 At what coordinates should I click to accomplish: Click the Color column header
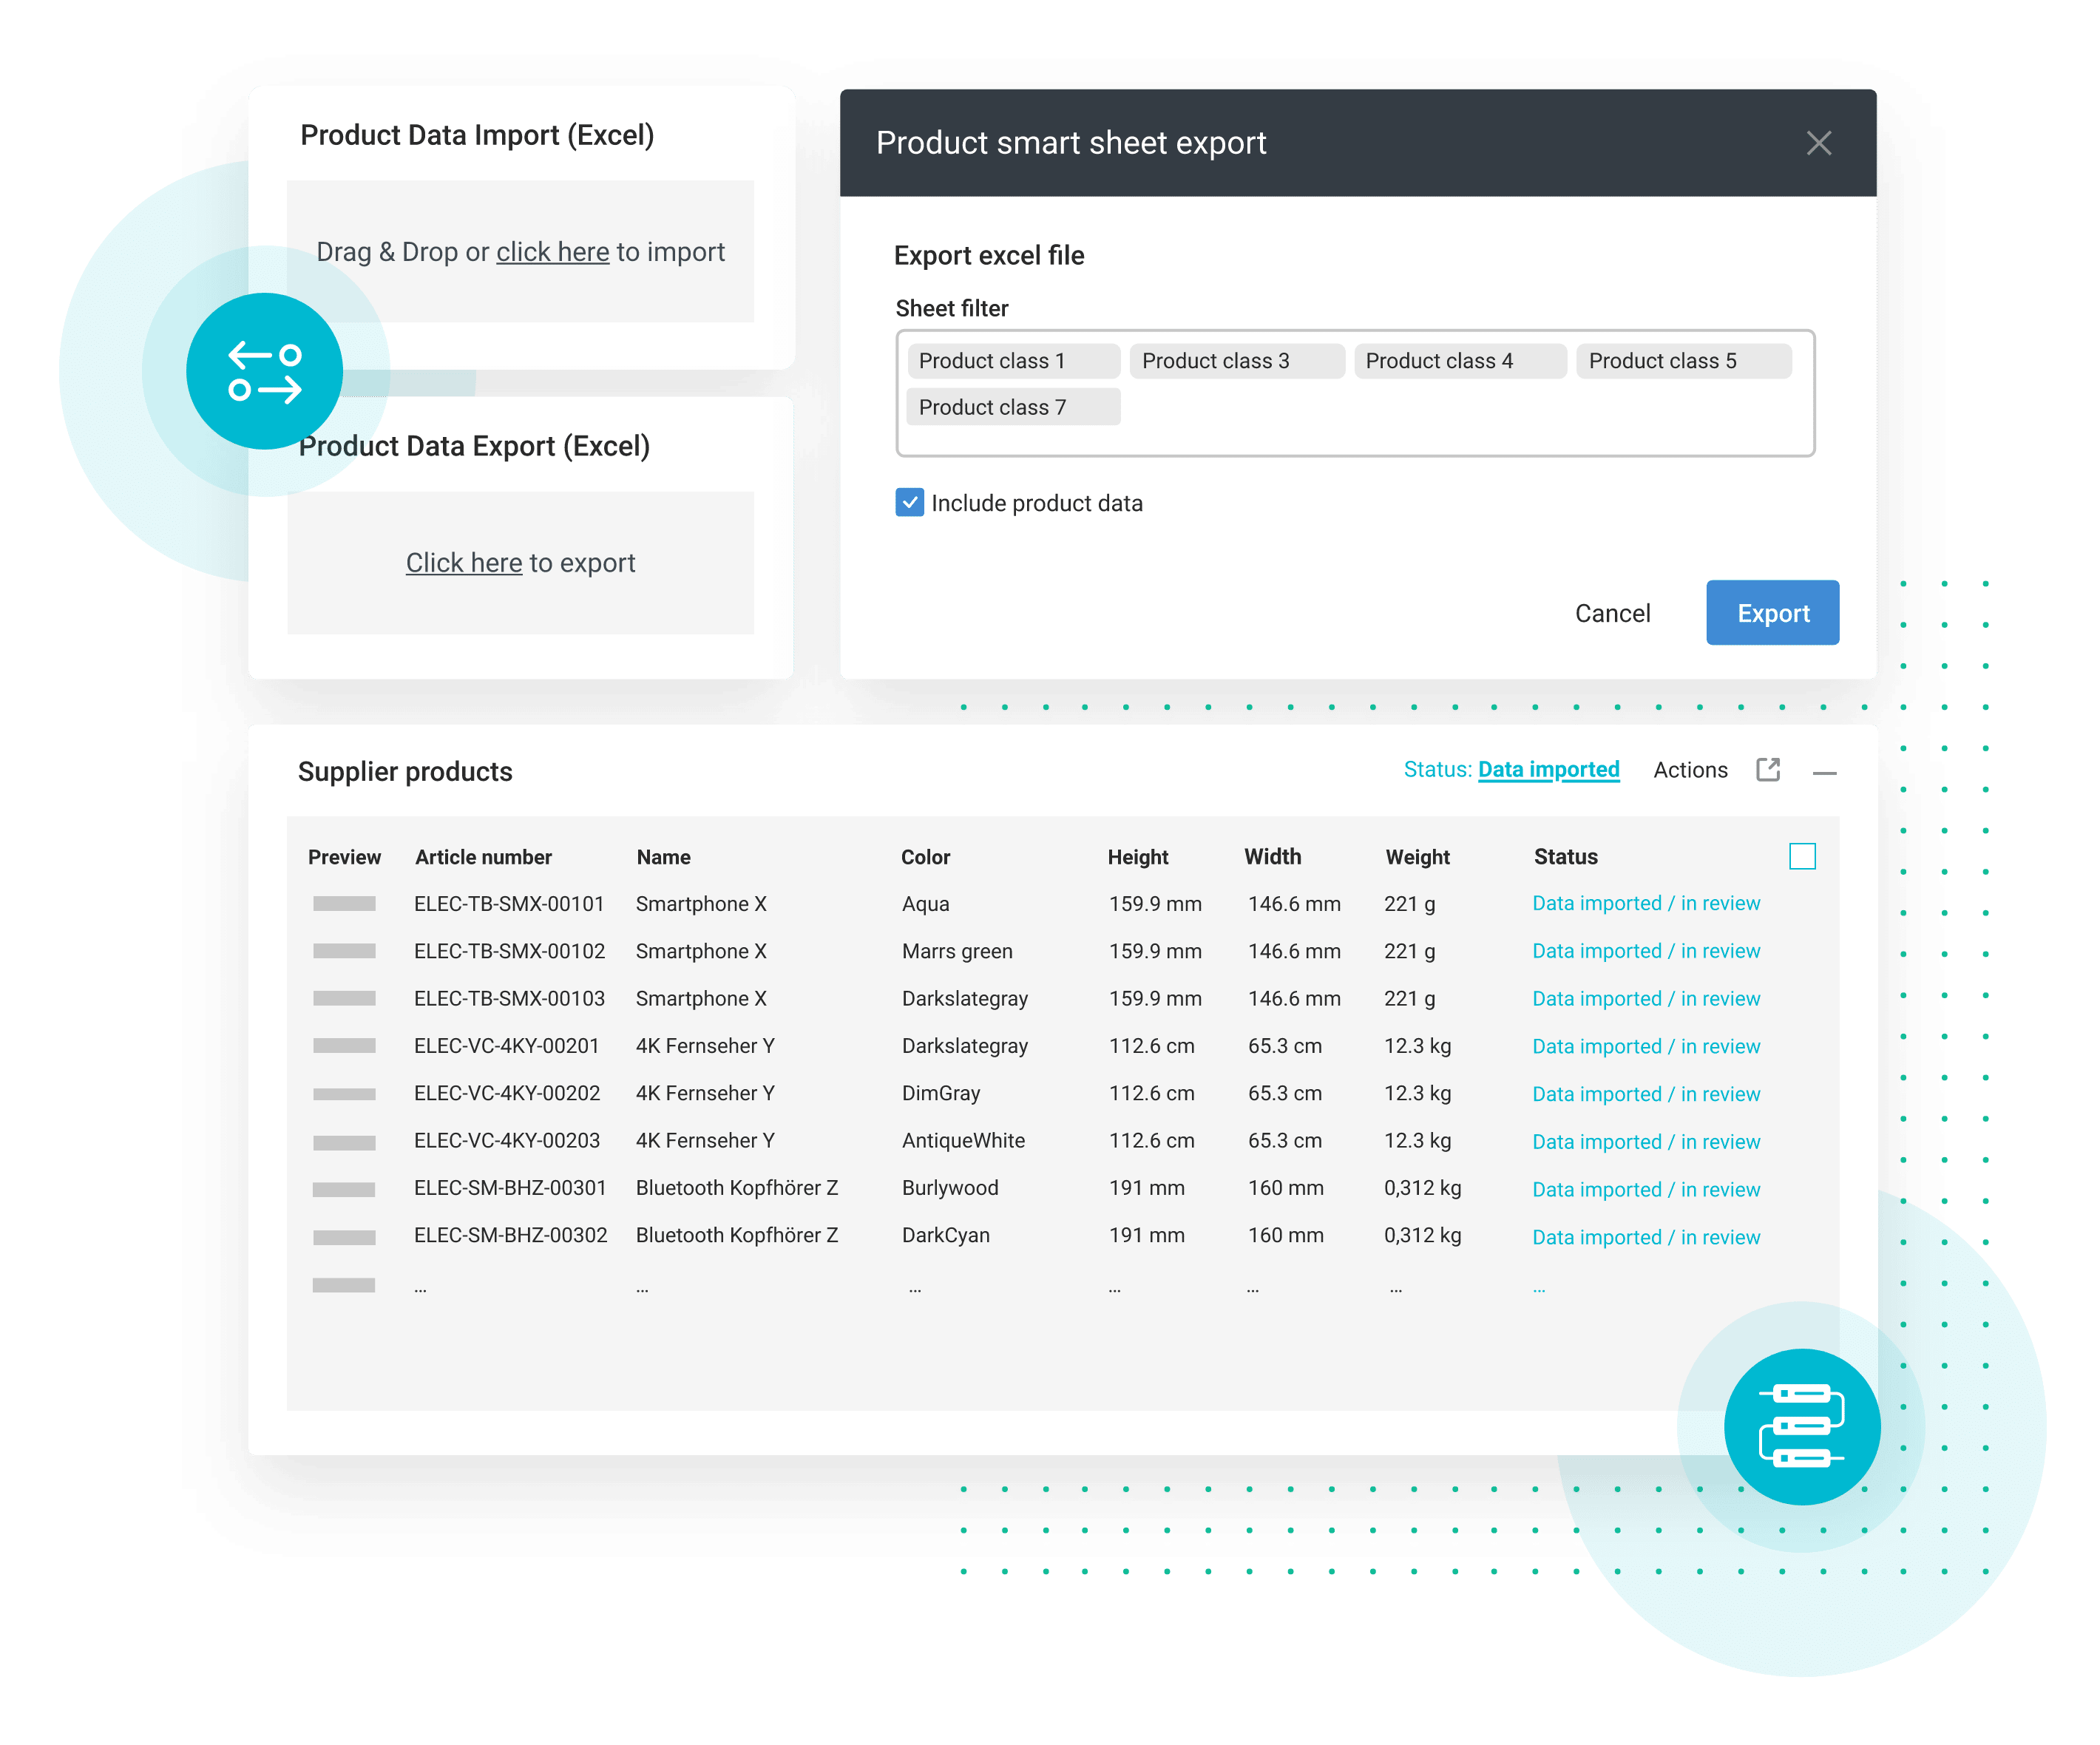coord(925,857)
